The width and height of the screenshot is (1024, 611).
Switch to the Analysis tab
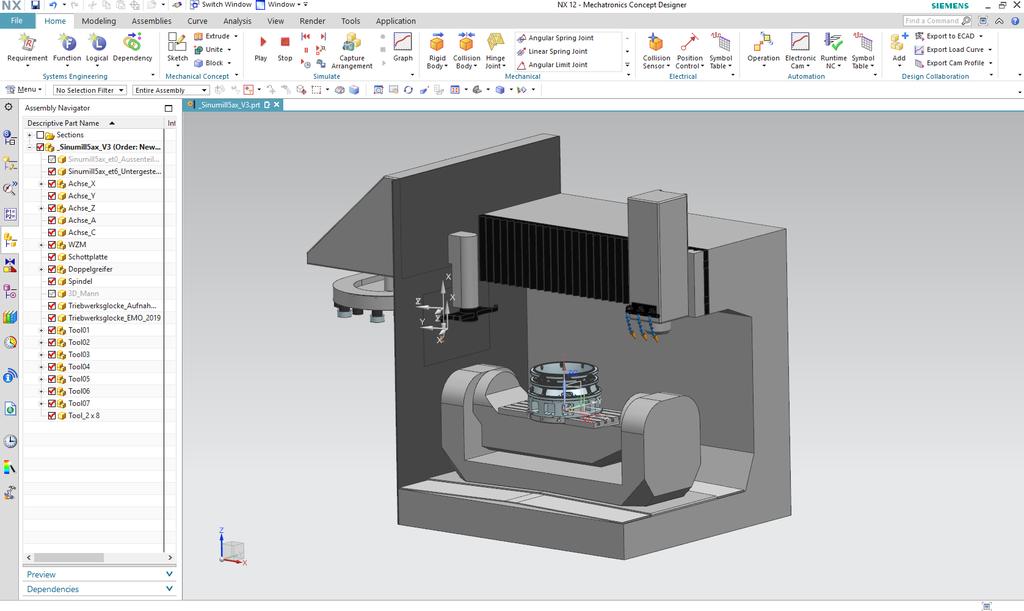pos(237,21)
